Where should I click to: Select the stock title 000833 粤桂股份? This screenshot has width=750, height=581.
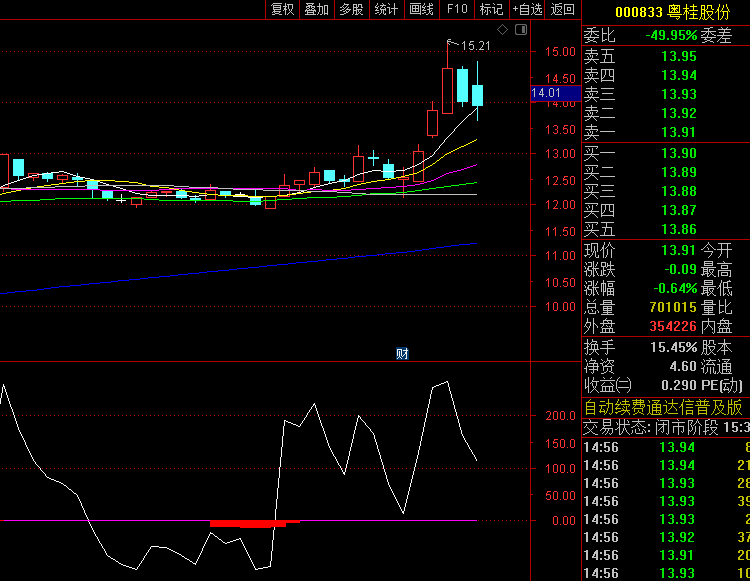(673, 12)
